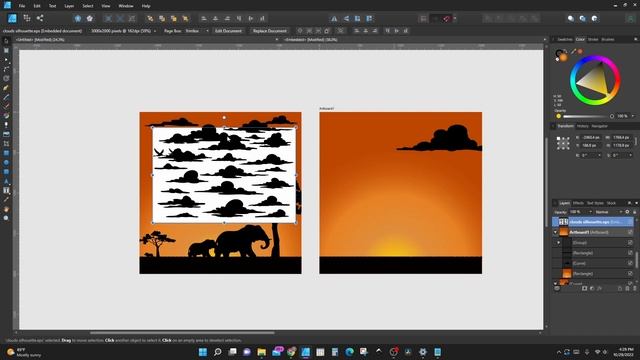Open the Page Box dropdown
640x360 pixels.
coord(197,31)
